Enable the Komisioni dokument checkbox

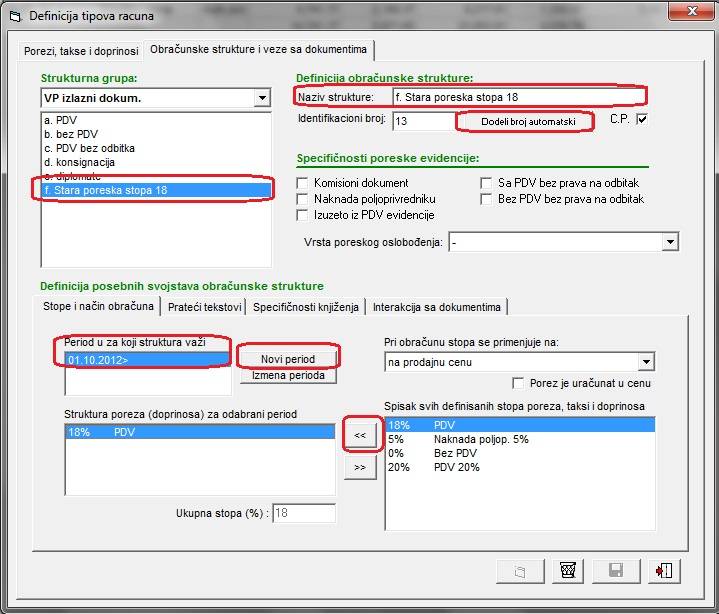click(x=303, y=183)
